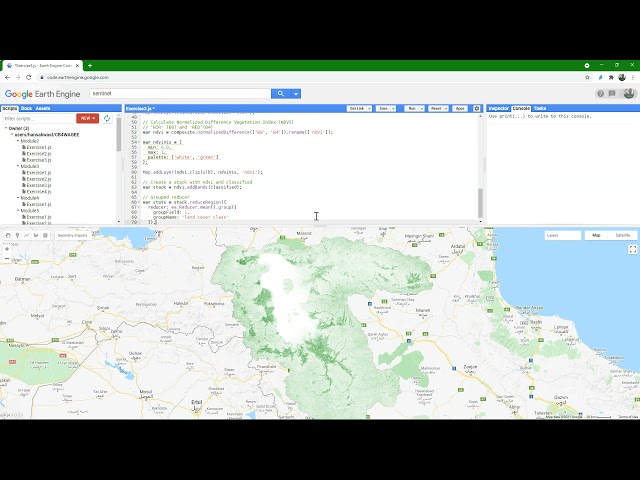The width and height of the screenshot is (640, 480).
Task: Open the Save dropdown arrow
Action: tap(393, 109)
